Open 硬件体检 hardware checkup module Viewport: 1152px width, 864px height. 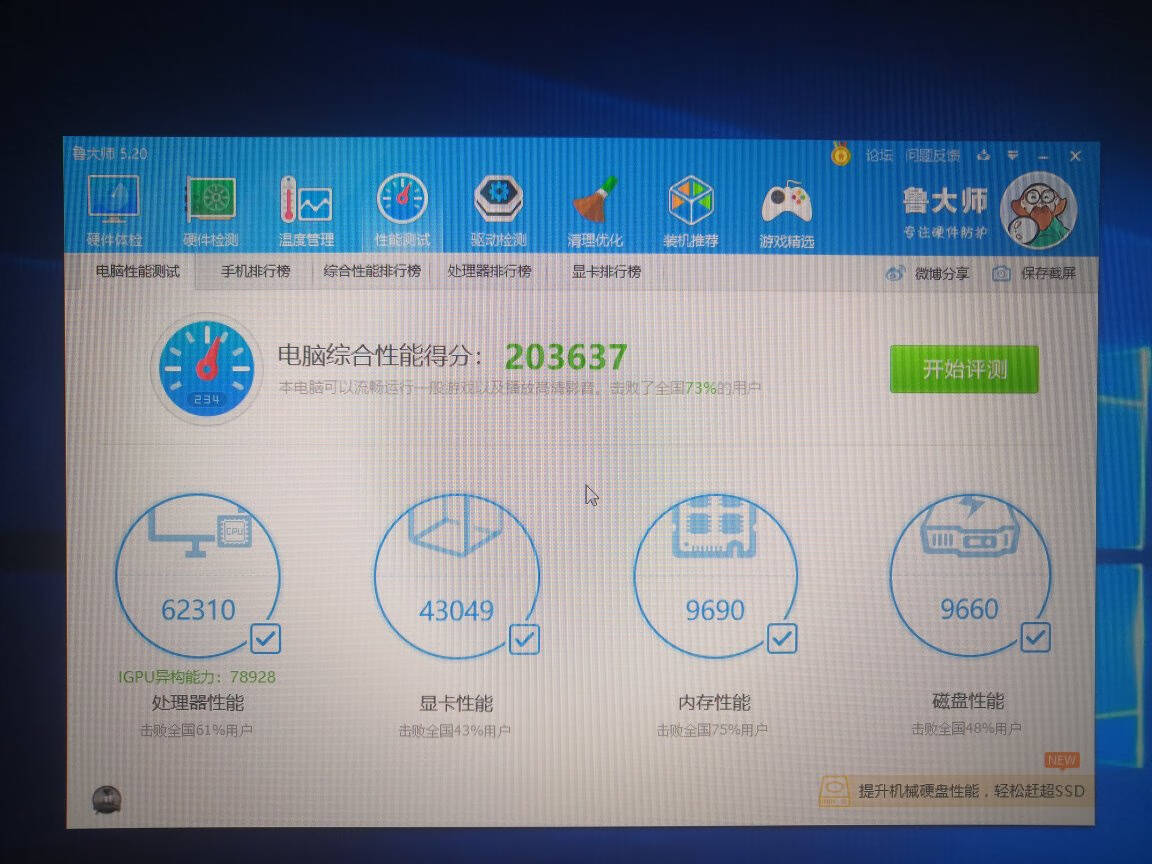(114, 212)
